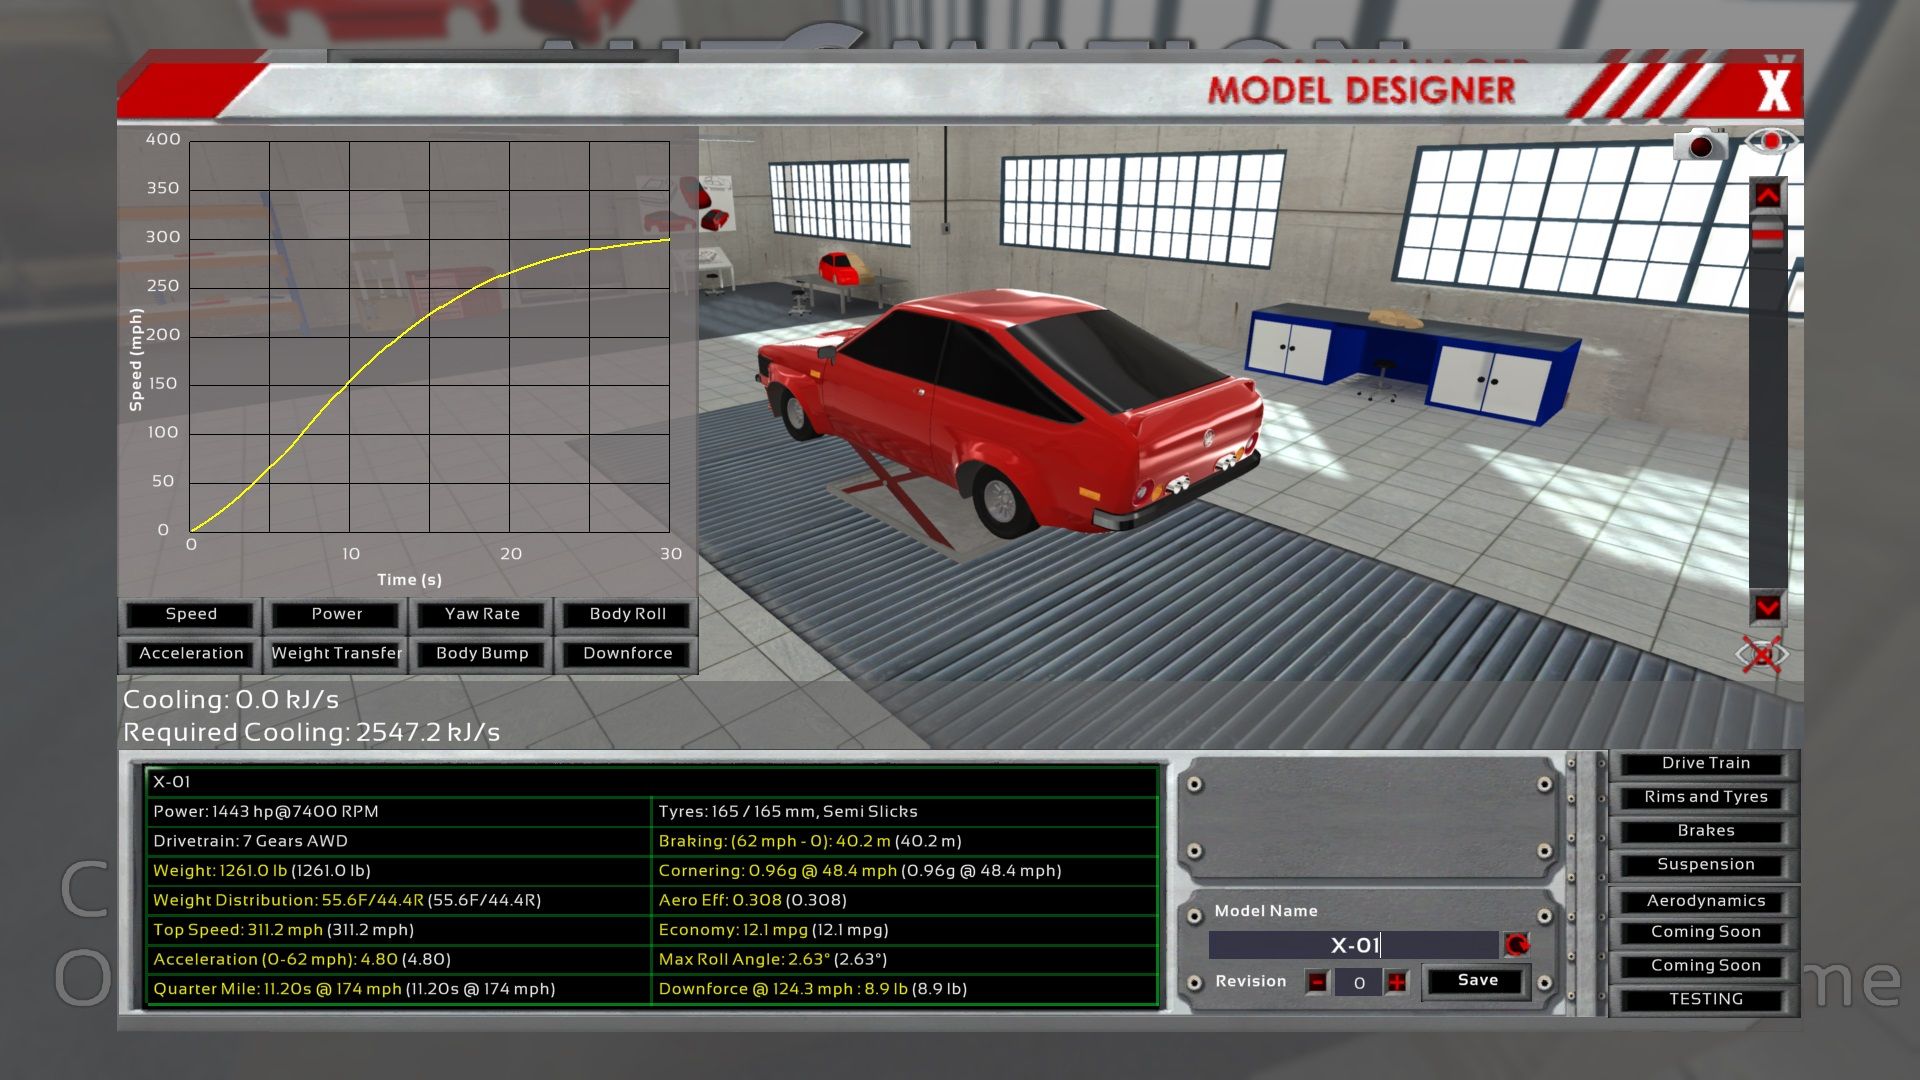Screen dimensions: 1920x1080
Task: Click the reset model name icon
Action: (1516, 945)
